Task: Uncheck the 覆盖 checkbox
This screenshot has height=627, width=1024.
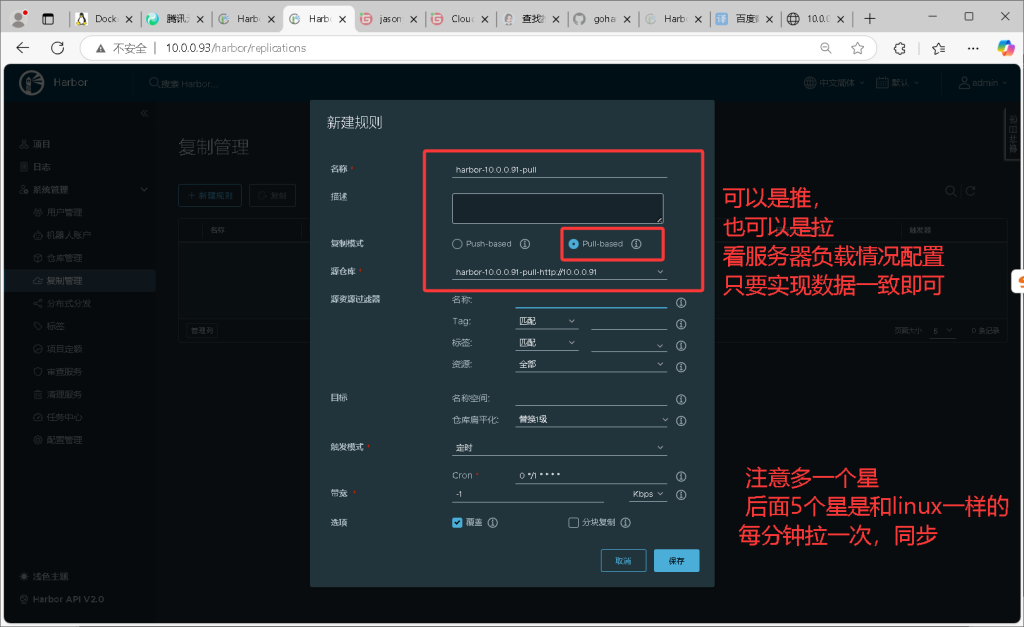Action: tap(458, 522)
